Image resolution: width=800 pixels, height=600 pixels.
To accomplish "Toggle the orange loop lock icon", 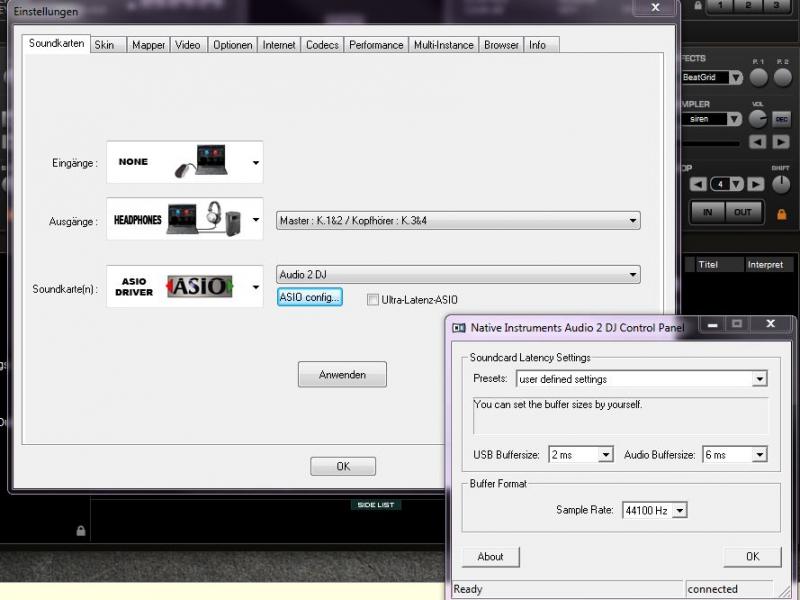I will 782,214.
